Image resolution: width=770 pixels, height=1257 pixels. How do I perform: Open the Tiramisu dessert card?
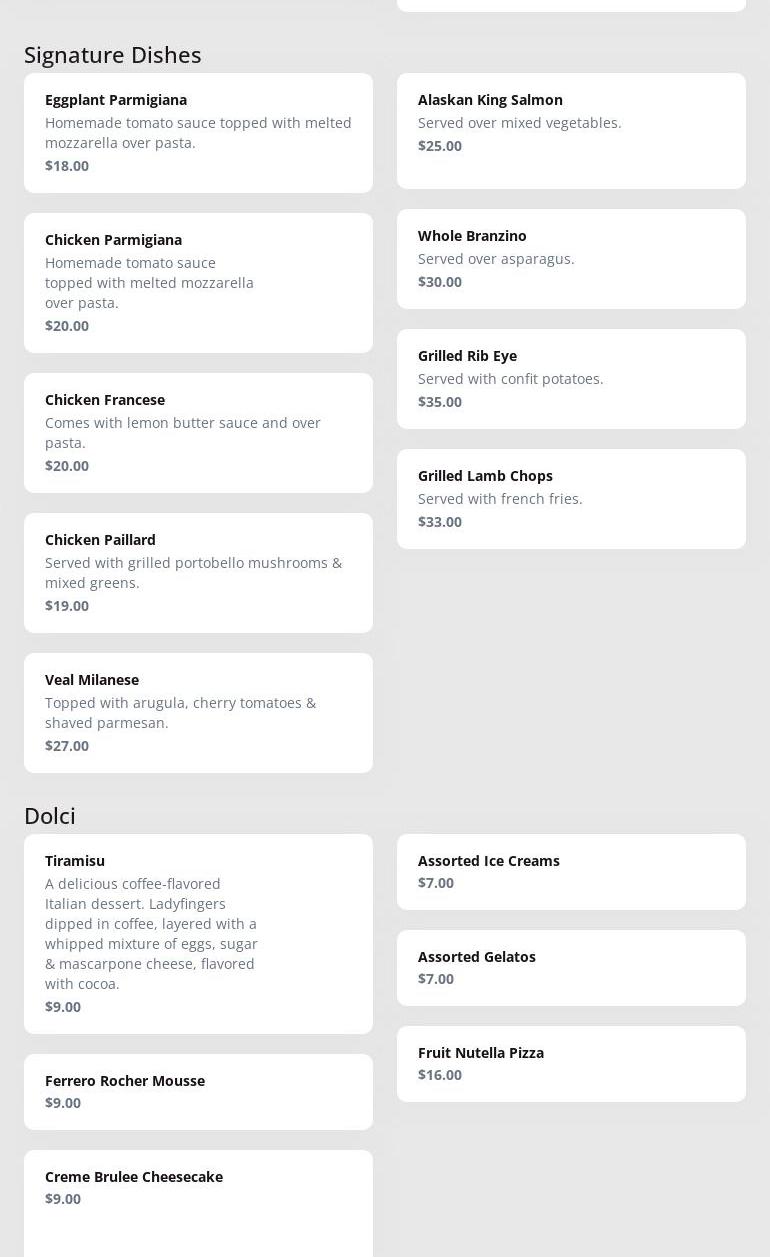coord(198,933)
